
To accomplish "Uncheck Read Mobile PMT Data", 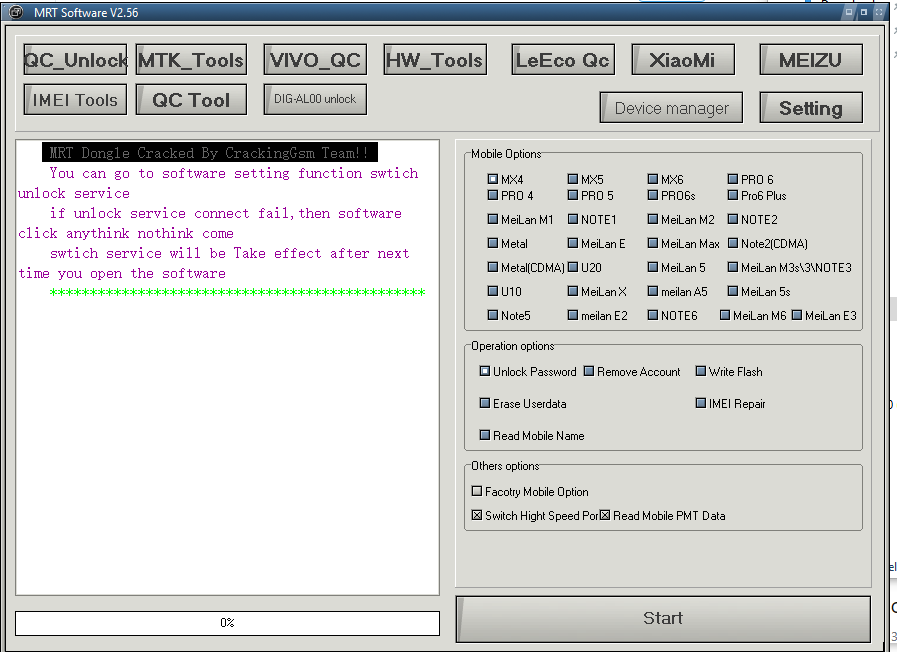I will pos(662,516).
